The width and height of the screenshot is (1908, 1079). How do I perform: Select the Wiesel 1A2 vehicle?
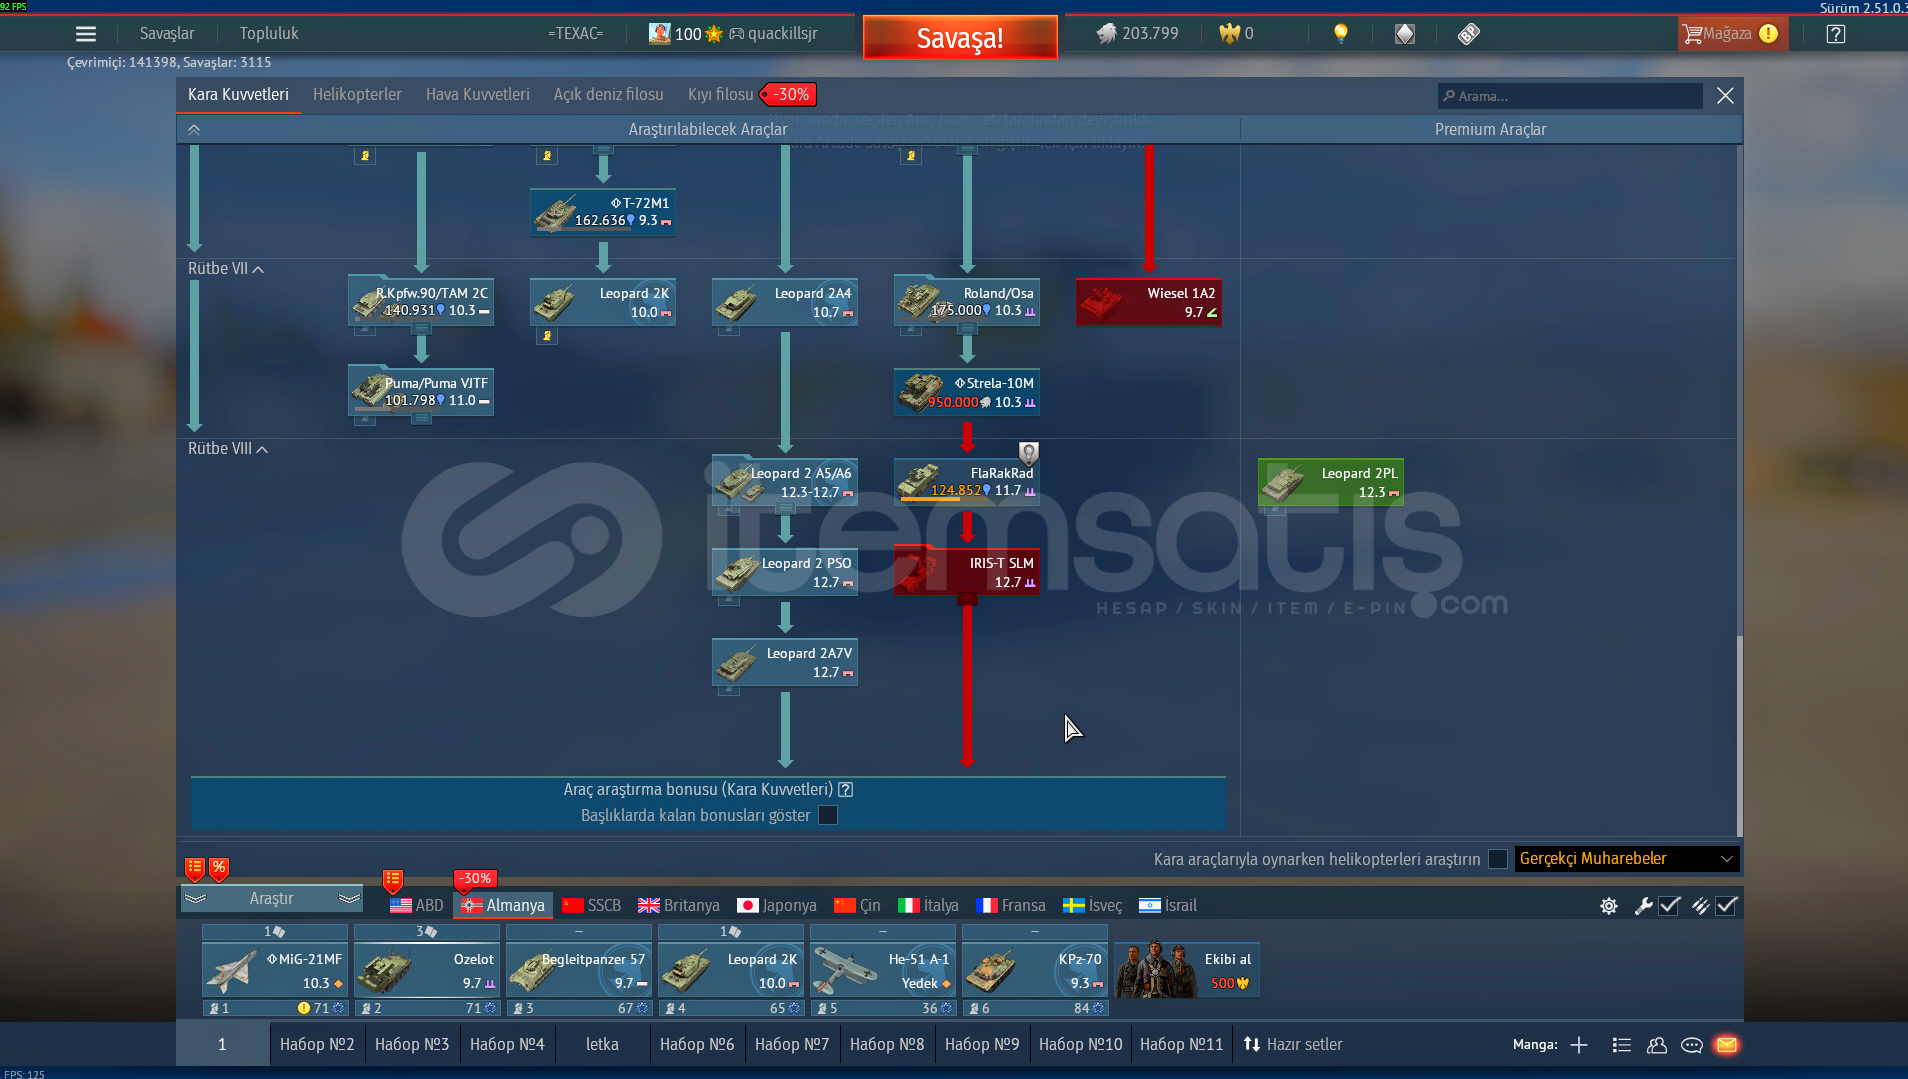tap(1149, 302)
